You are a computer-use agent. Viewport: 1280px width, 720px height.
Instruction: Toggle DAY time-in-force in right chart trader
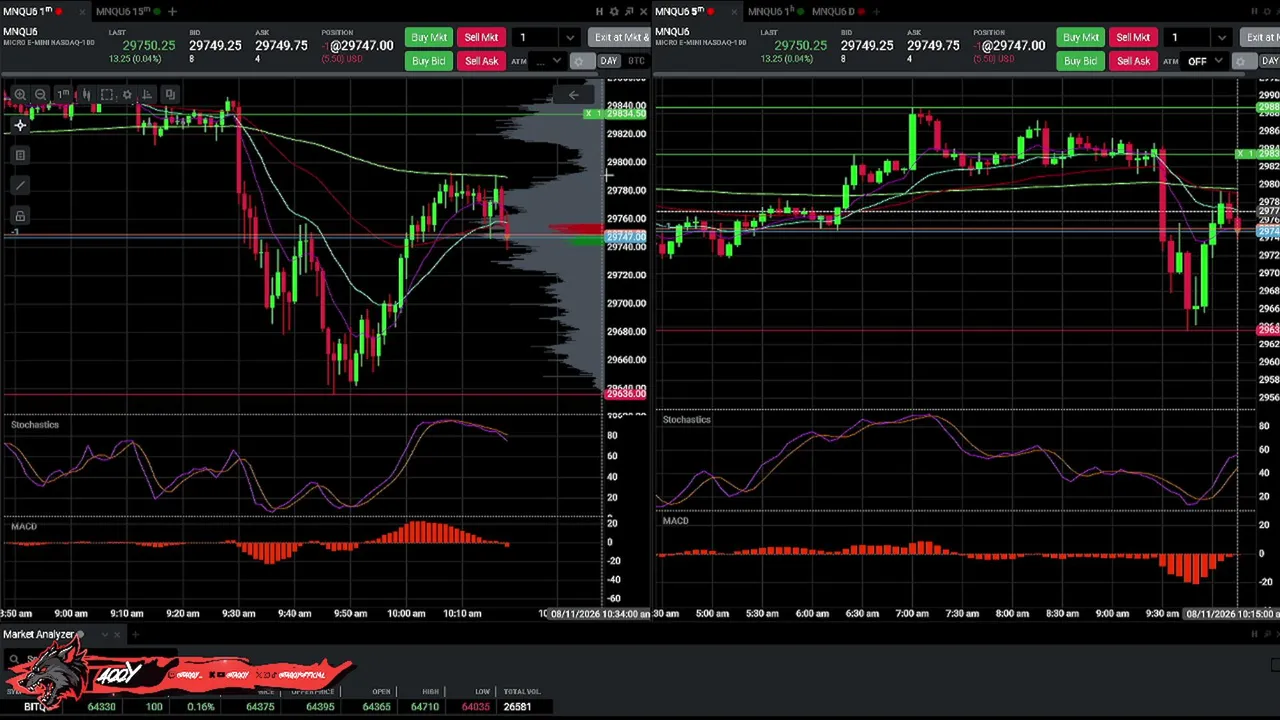click(1270, 61)
